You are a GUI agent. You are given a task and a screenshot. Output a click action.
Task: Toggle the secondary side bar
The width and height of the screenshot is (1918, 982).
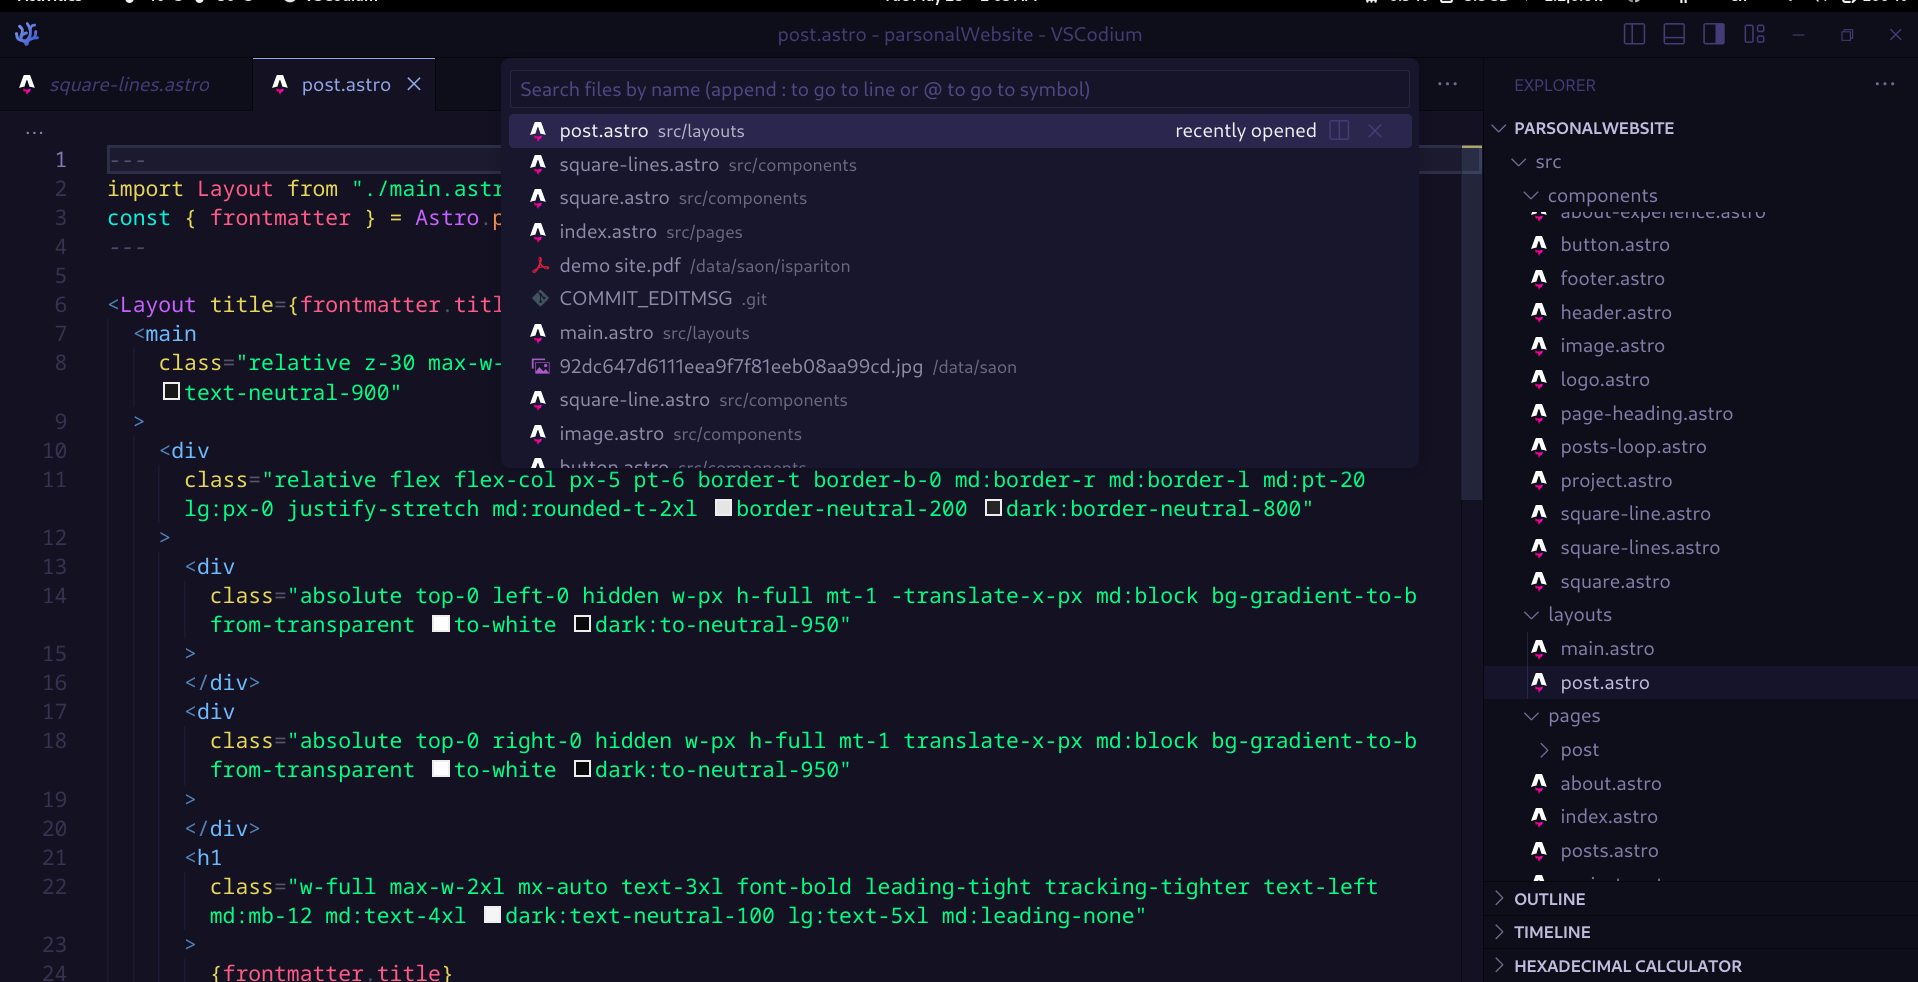point(1712,33)
